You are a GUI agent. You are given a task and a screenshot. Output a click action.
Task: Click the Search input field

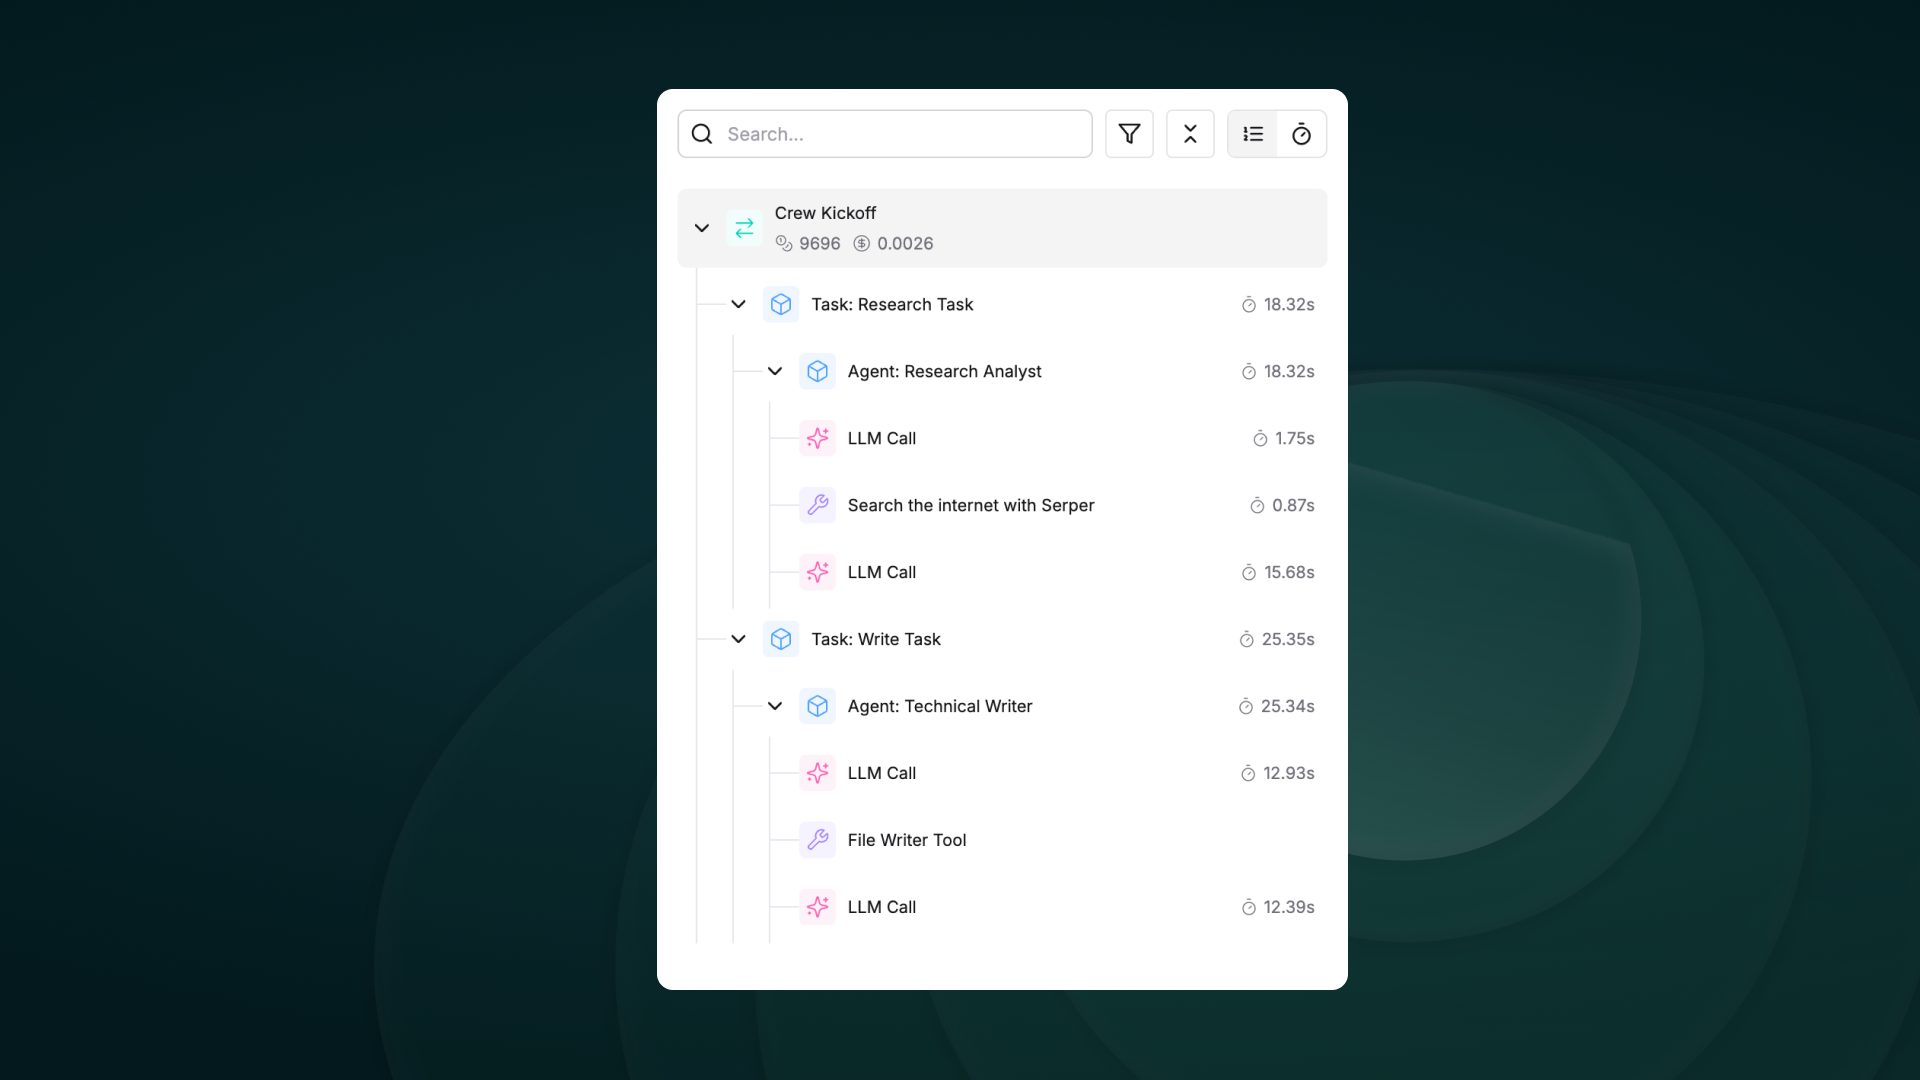click(x=900, y=134)
